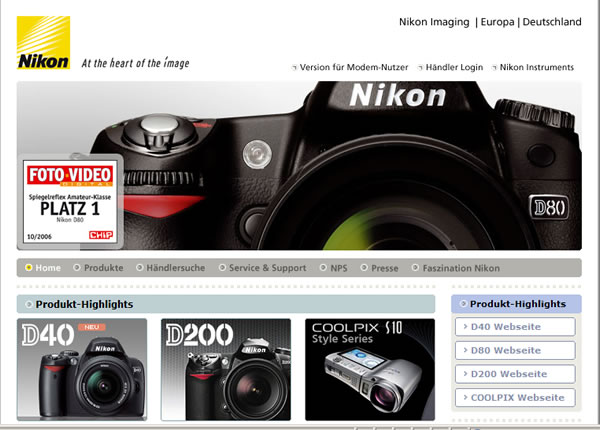Open the Händler Login link
The width and height of the screenshot is (600, 430).
coord(454,68)
